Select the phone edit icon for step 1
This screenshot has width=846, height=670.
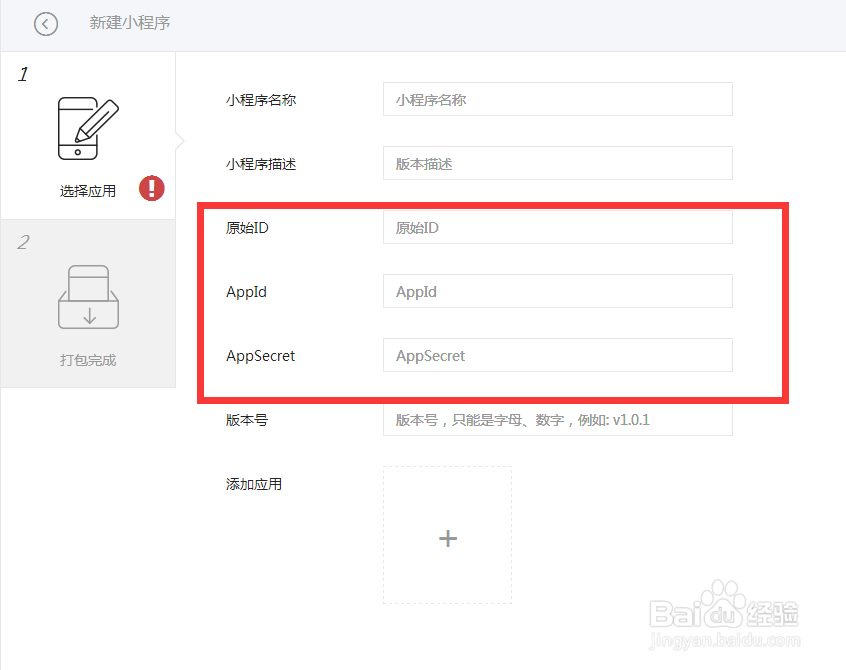88,128
